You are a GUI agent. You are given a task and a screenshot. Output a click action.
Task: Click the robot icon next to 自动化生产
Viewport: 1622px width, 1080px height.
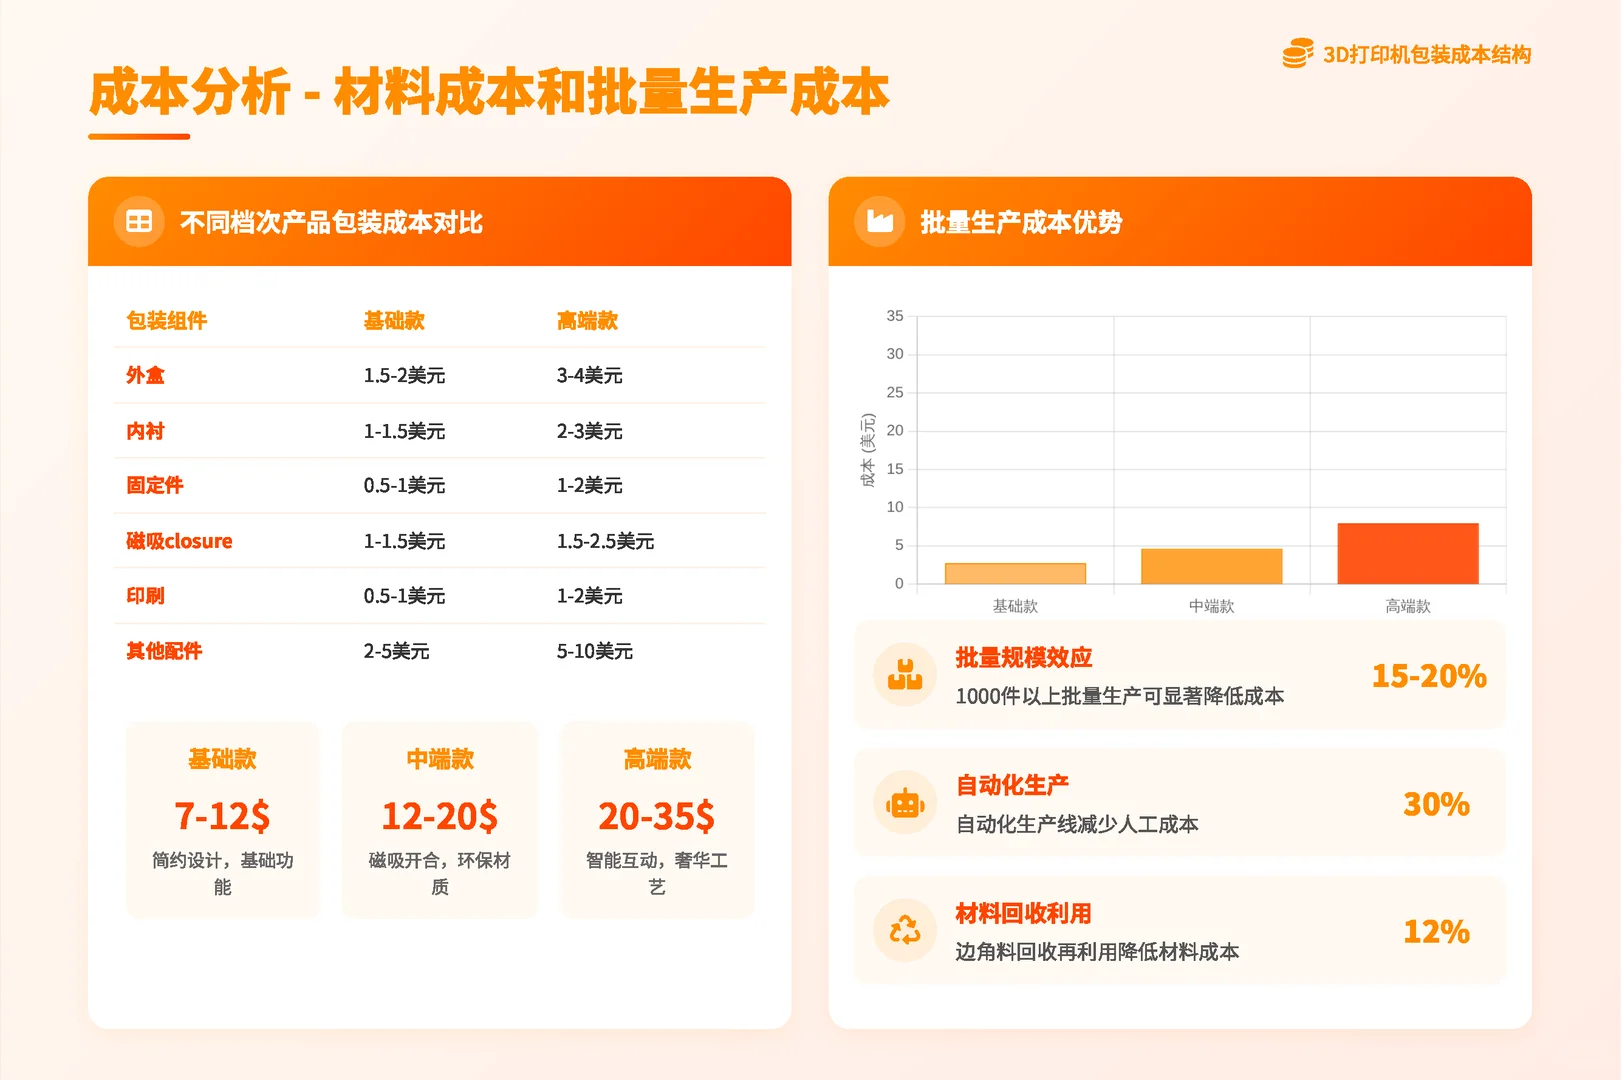(x=905, y=803)
